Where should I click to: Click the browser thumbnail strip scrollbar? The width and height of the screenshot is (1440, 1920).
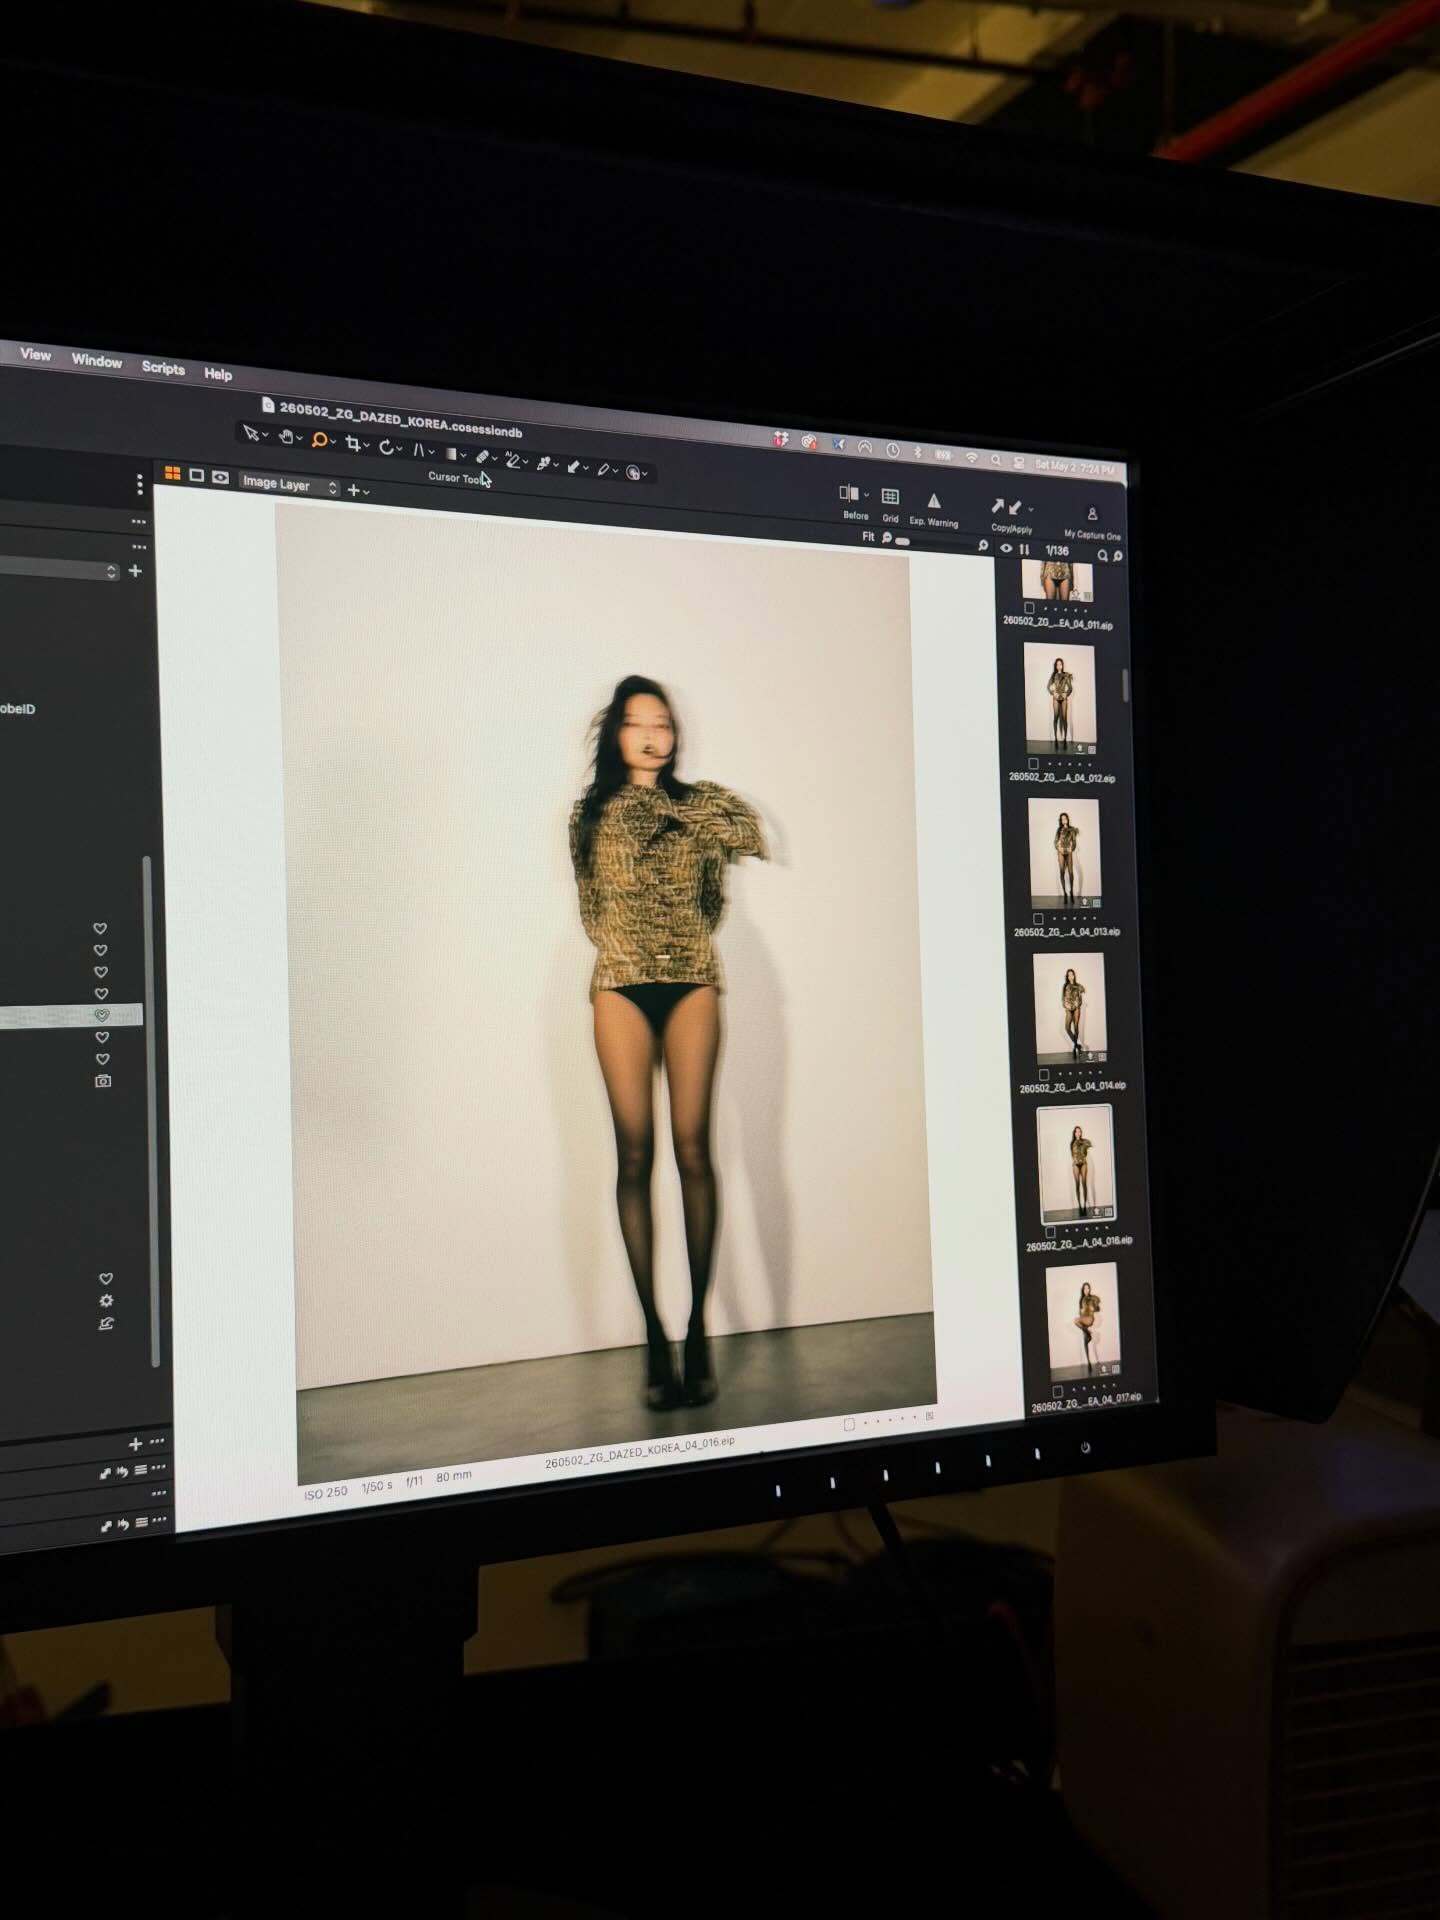1125,685
